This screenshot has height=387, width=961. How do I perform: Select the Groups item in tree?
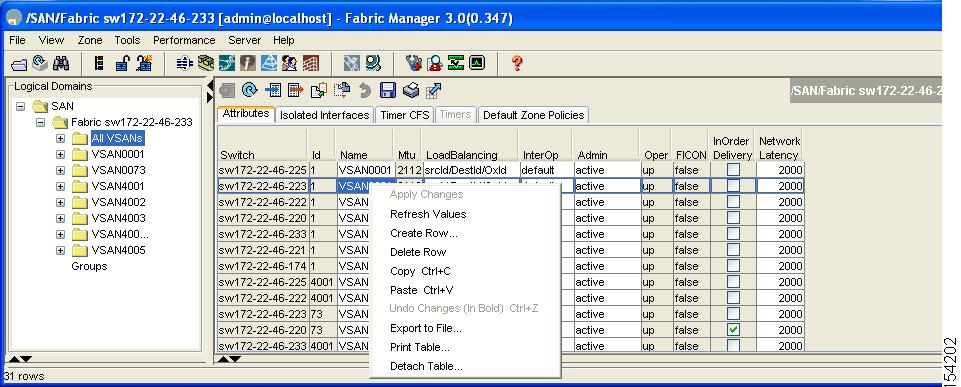pyautogui.click(x=89, y=266)
